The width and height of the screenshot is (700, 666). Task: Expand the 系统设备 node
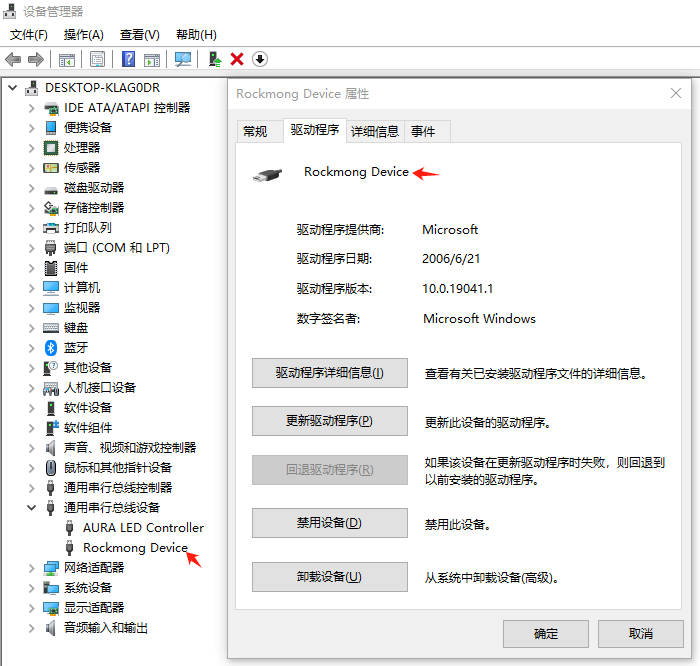tap(31, 588)
